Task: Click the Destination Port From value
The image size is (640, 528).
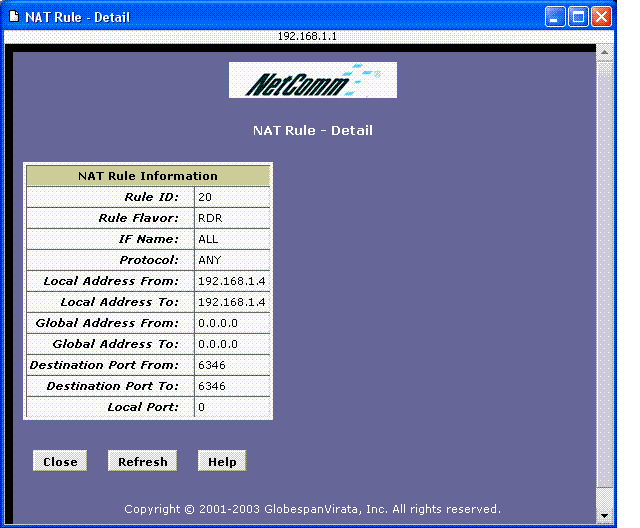Action: [210, 365]
